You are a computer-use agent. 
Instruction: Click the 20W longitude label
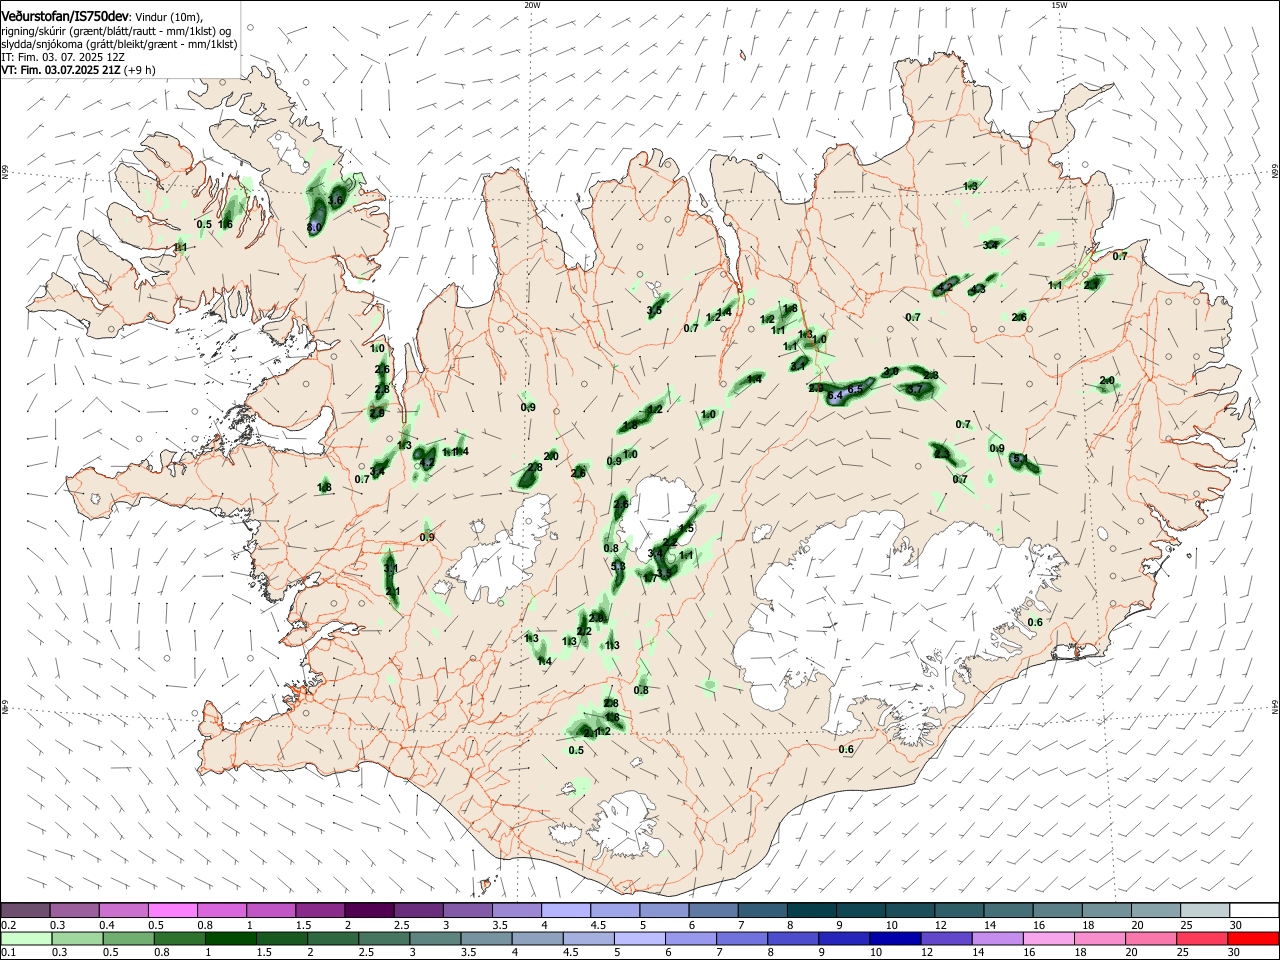click(532, 5)
